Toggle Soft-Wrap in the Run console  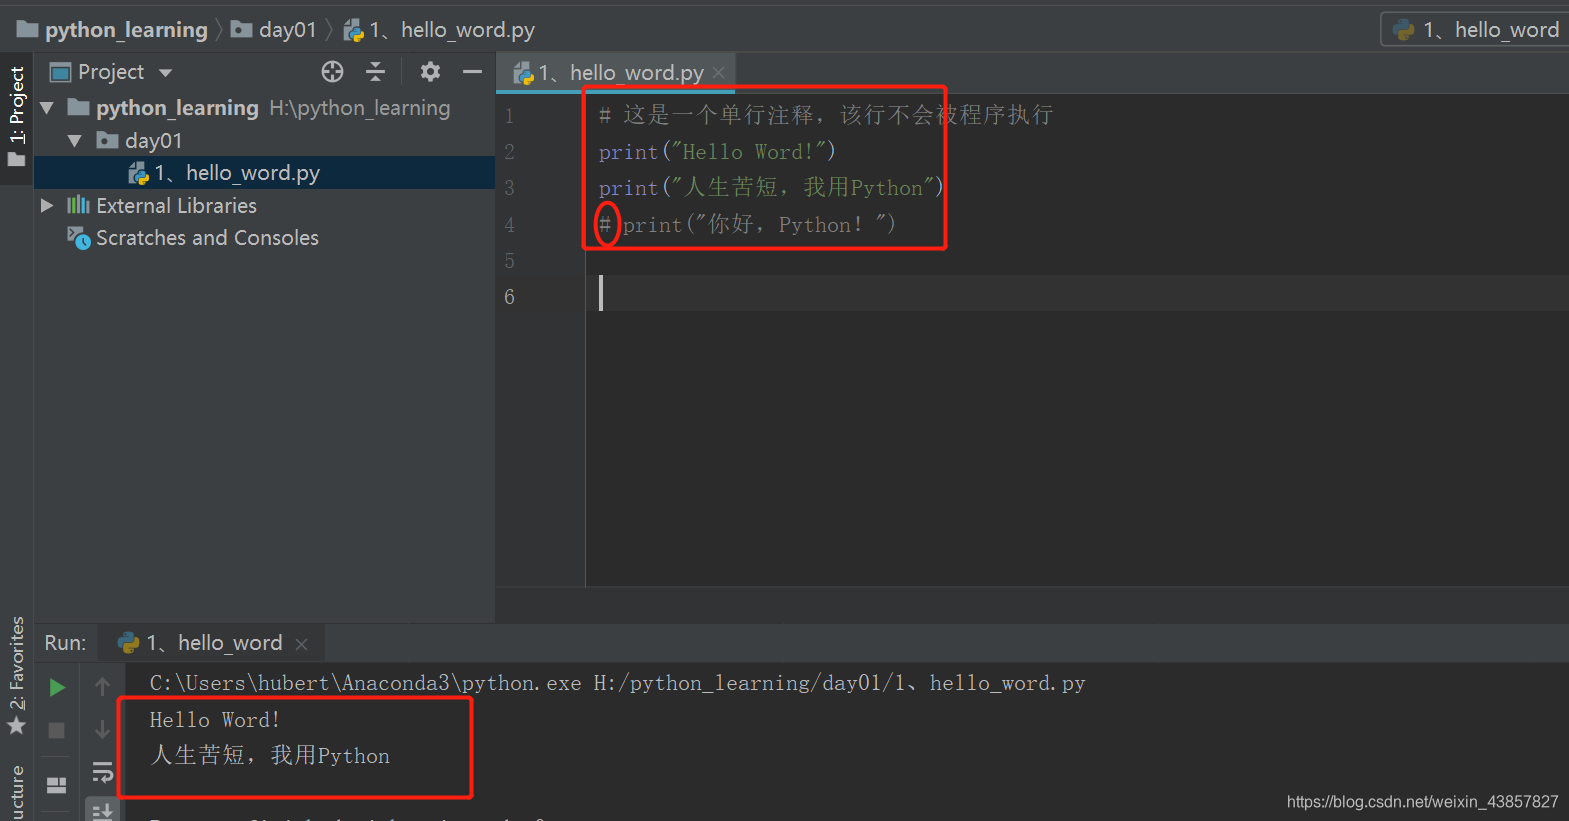pos(102,772)
